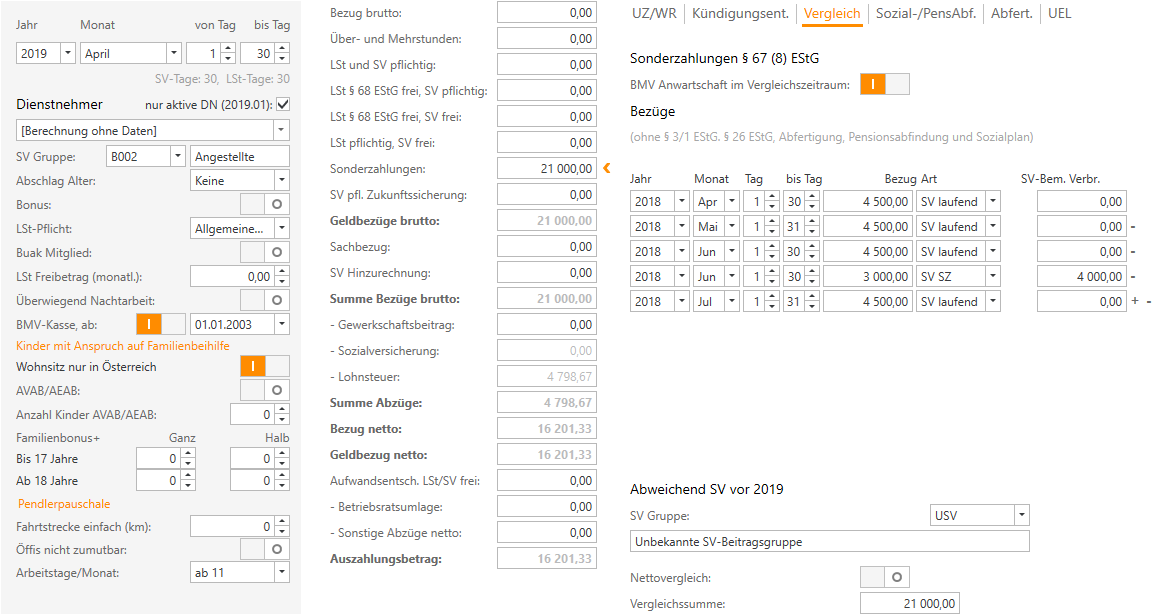The height and width of the screenshot is (615, 1156).
Task: Adjust Fahrtstrecke einfach (km) stepper
Action: coord(282,527)
